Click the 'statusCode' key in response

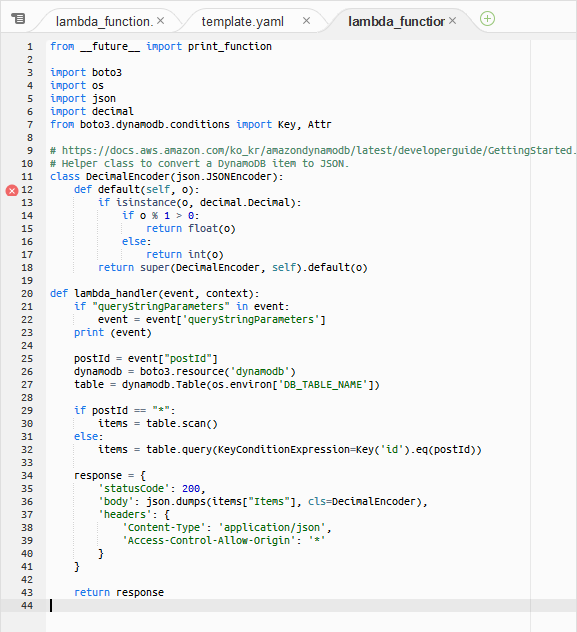[134, 489]
